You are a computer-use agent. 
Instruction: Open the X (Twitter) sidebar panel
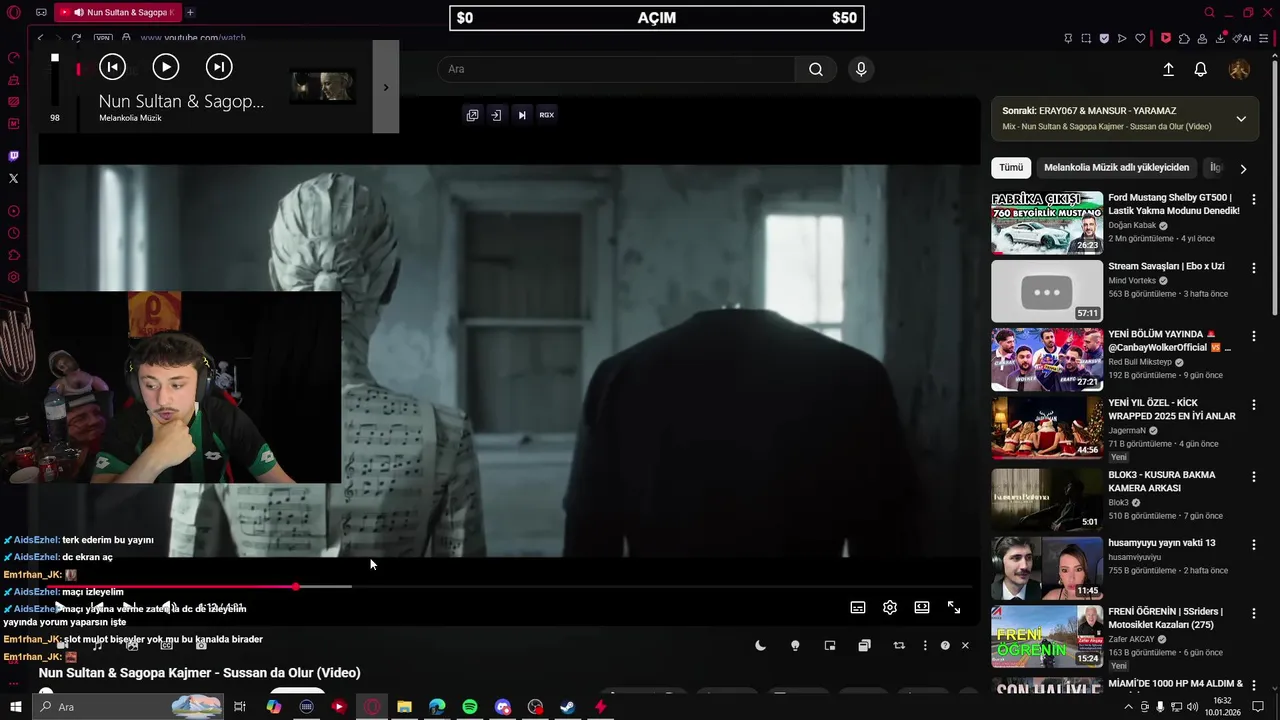(13, 178)
